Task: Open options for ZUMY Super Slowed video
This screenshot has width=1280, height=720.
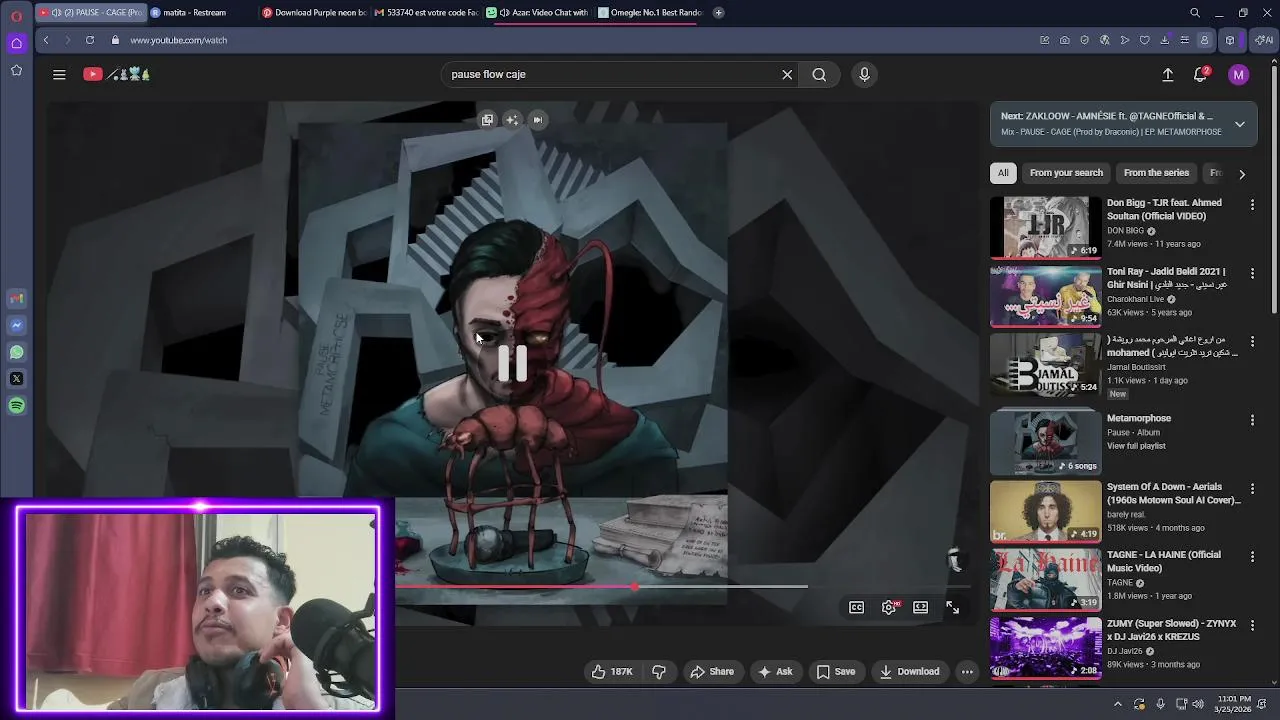Action: point(1252,625)
